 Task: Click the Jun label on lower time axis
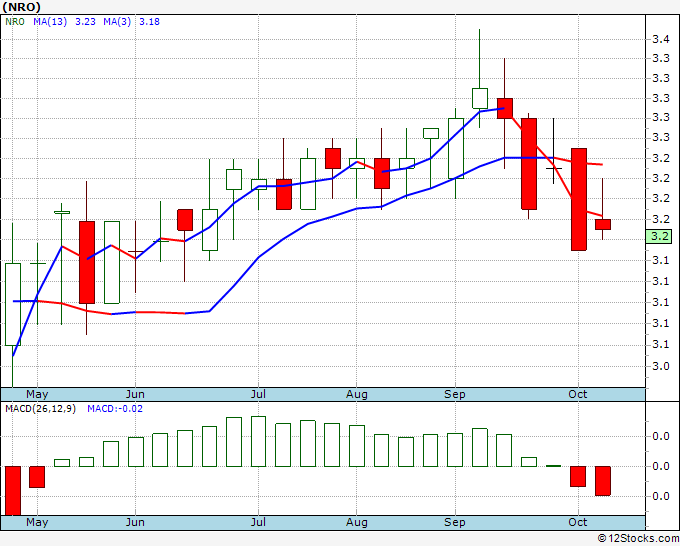(135, 522)
